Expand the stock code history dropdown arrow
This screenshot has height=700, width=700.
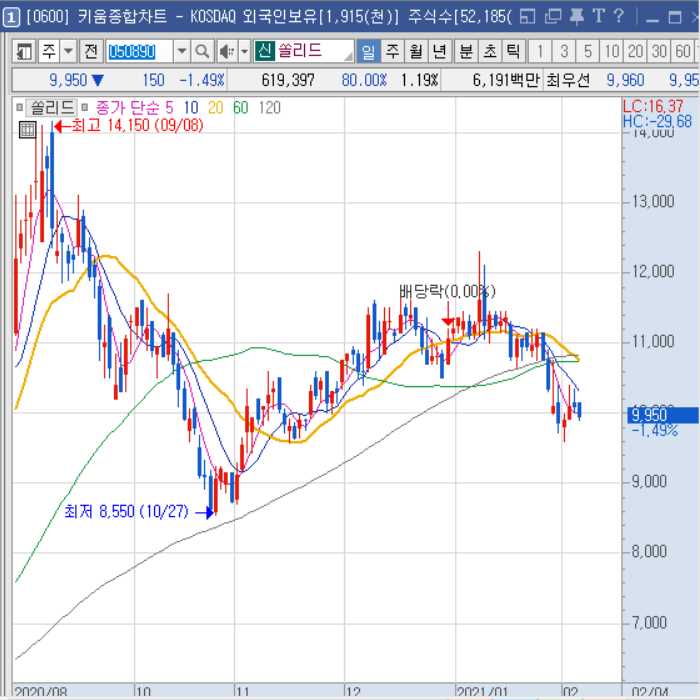pyautogui.click(x=182, y=52)
